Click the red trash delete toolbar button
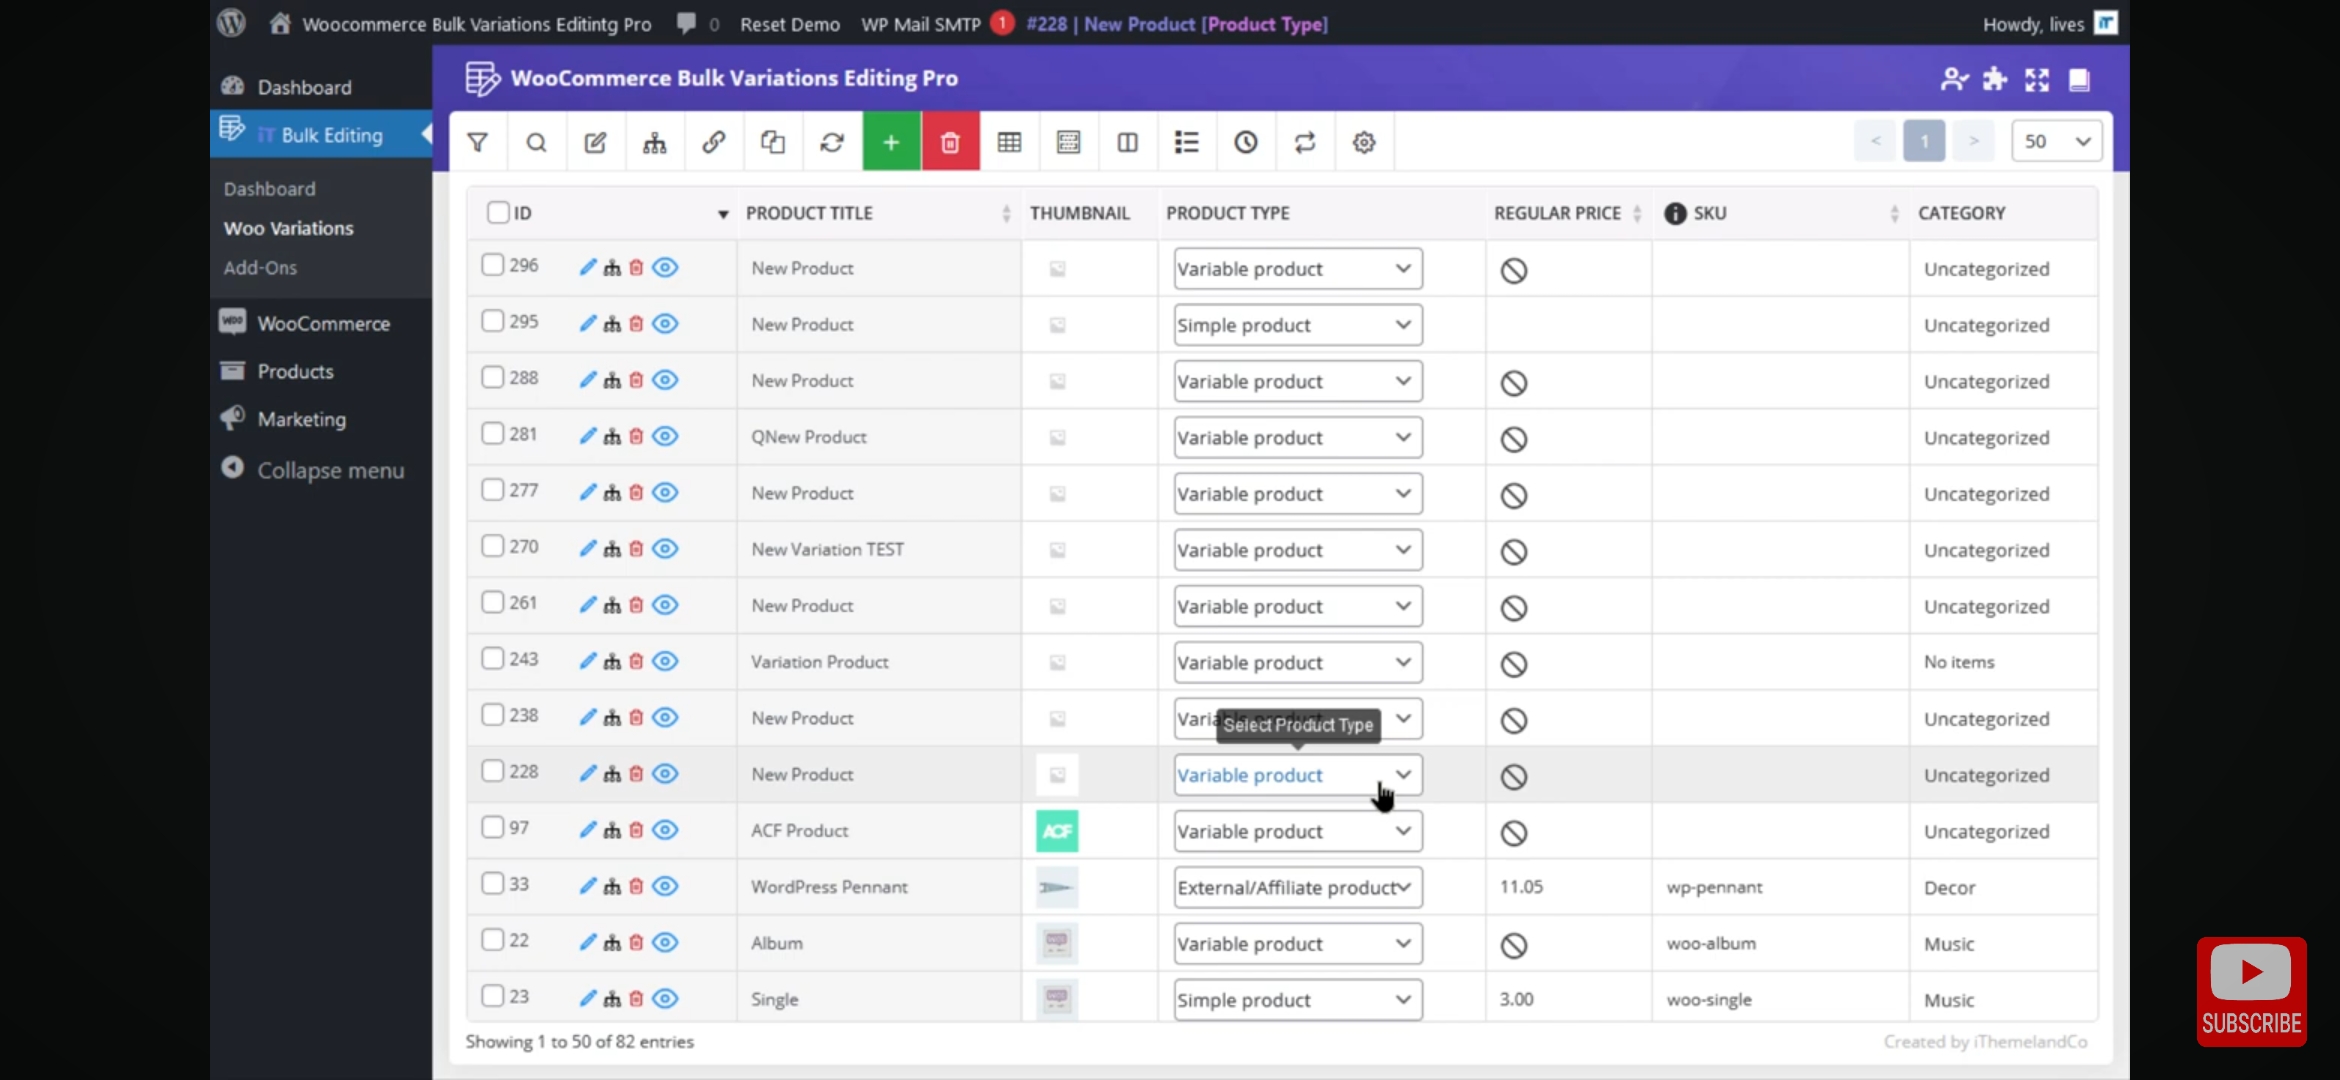2340x1080 pixels. pos(950,142)
